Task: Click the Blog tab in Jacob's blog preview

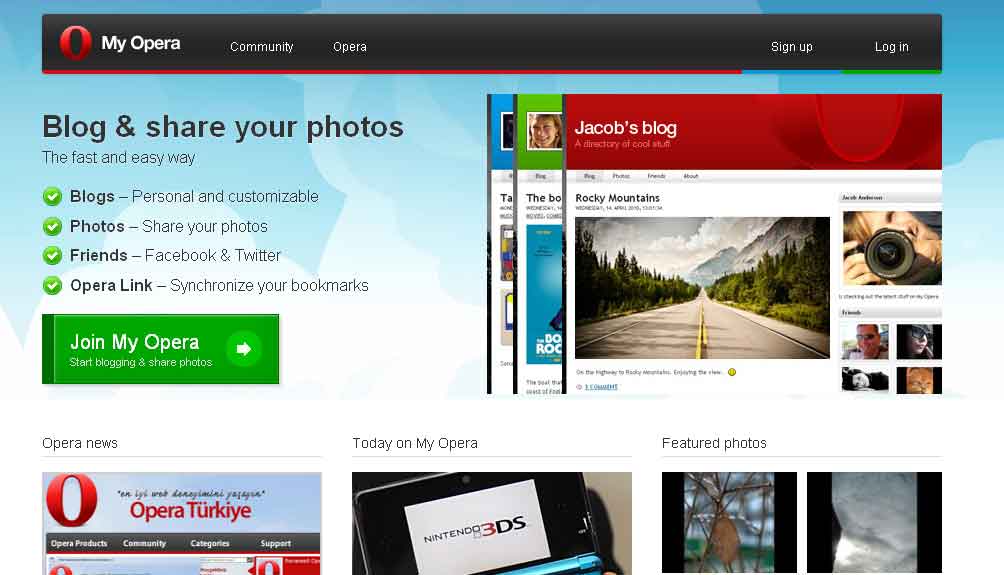Action: tap(589, 176)
